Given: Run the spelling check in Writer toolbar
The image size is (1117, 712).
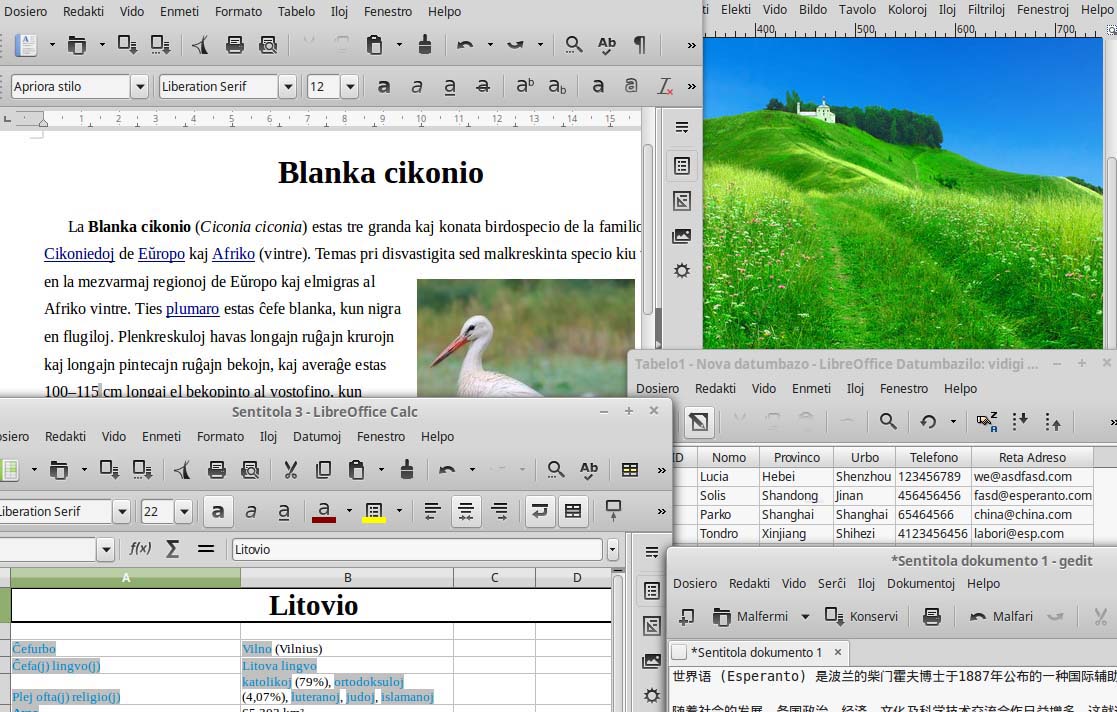Looking at the screenshot, I should click(x=606, y=45).
